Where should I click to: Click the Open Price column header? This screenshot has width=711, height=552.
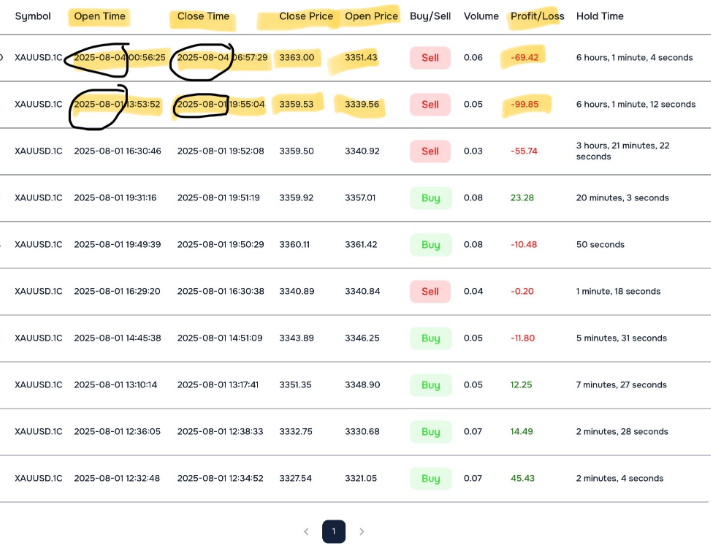[x=371, y=16]
